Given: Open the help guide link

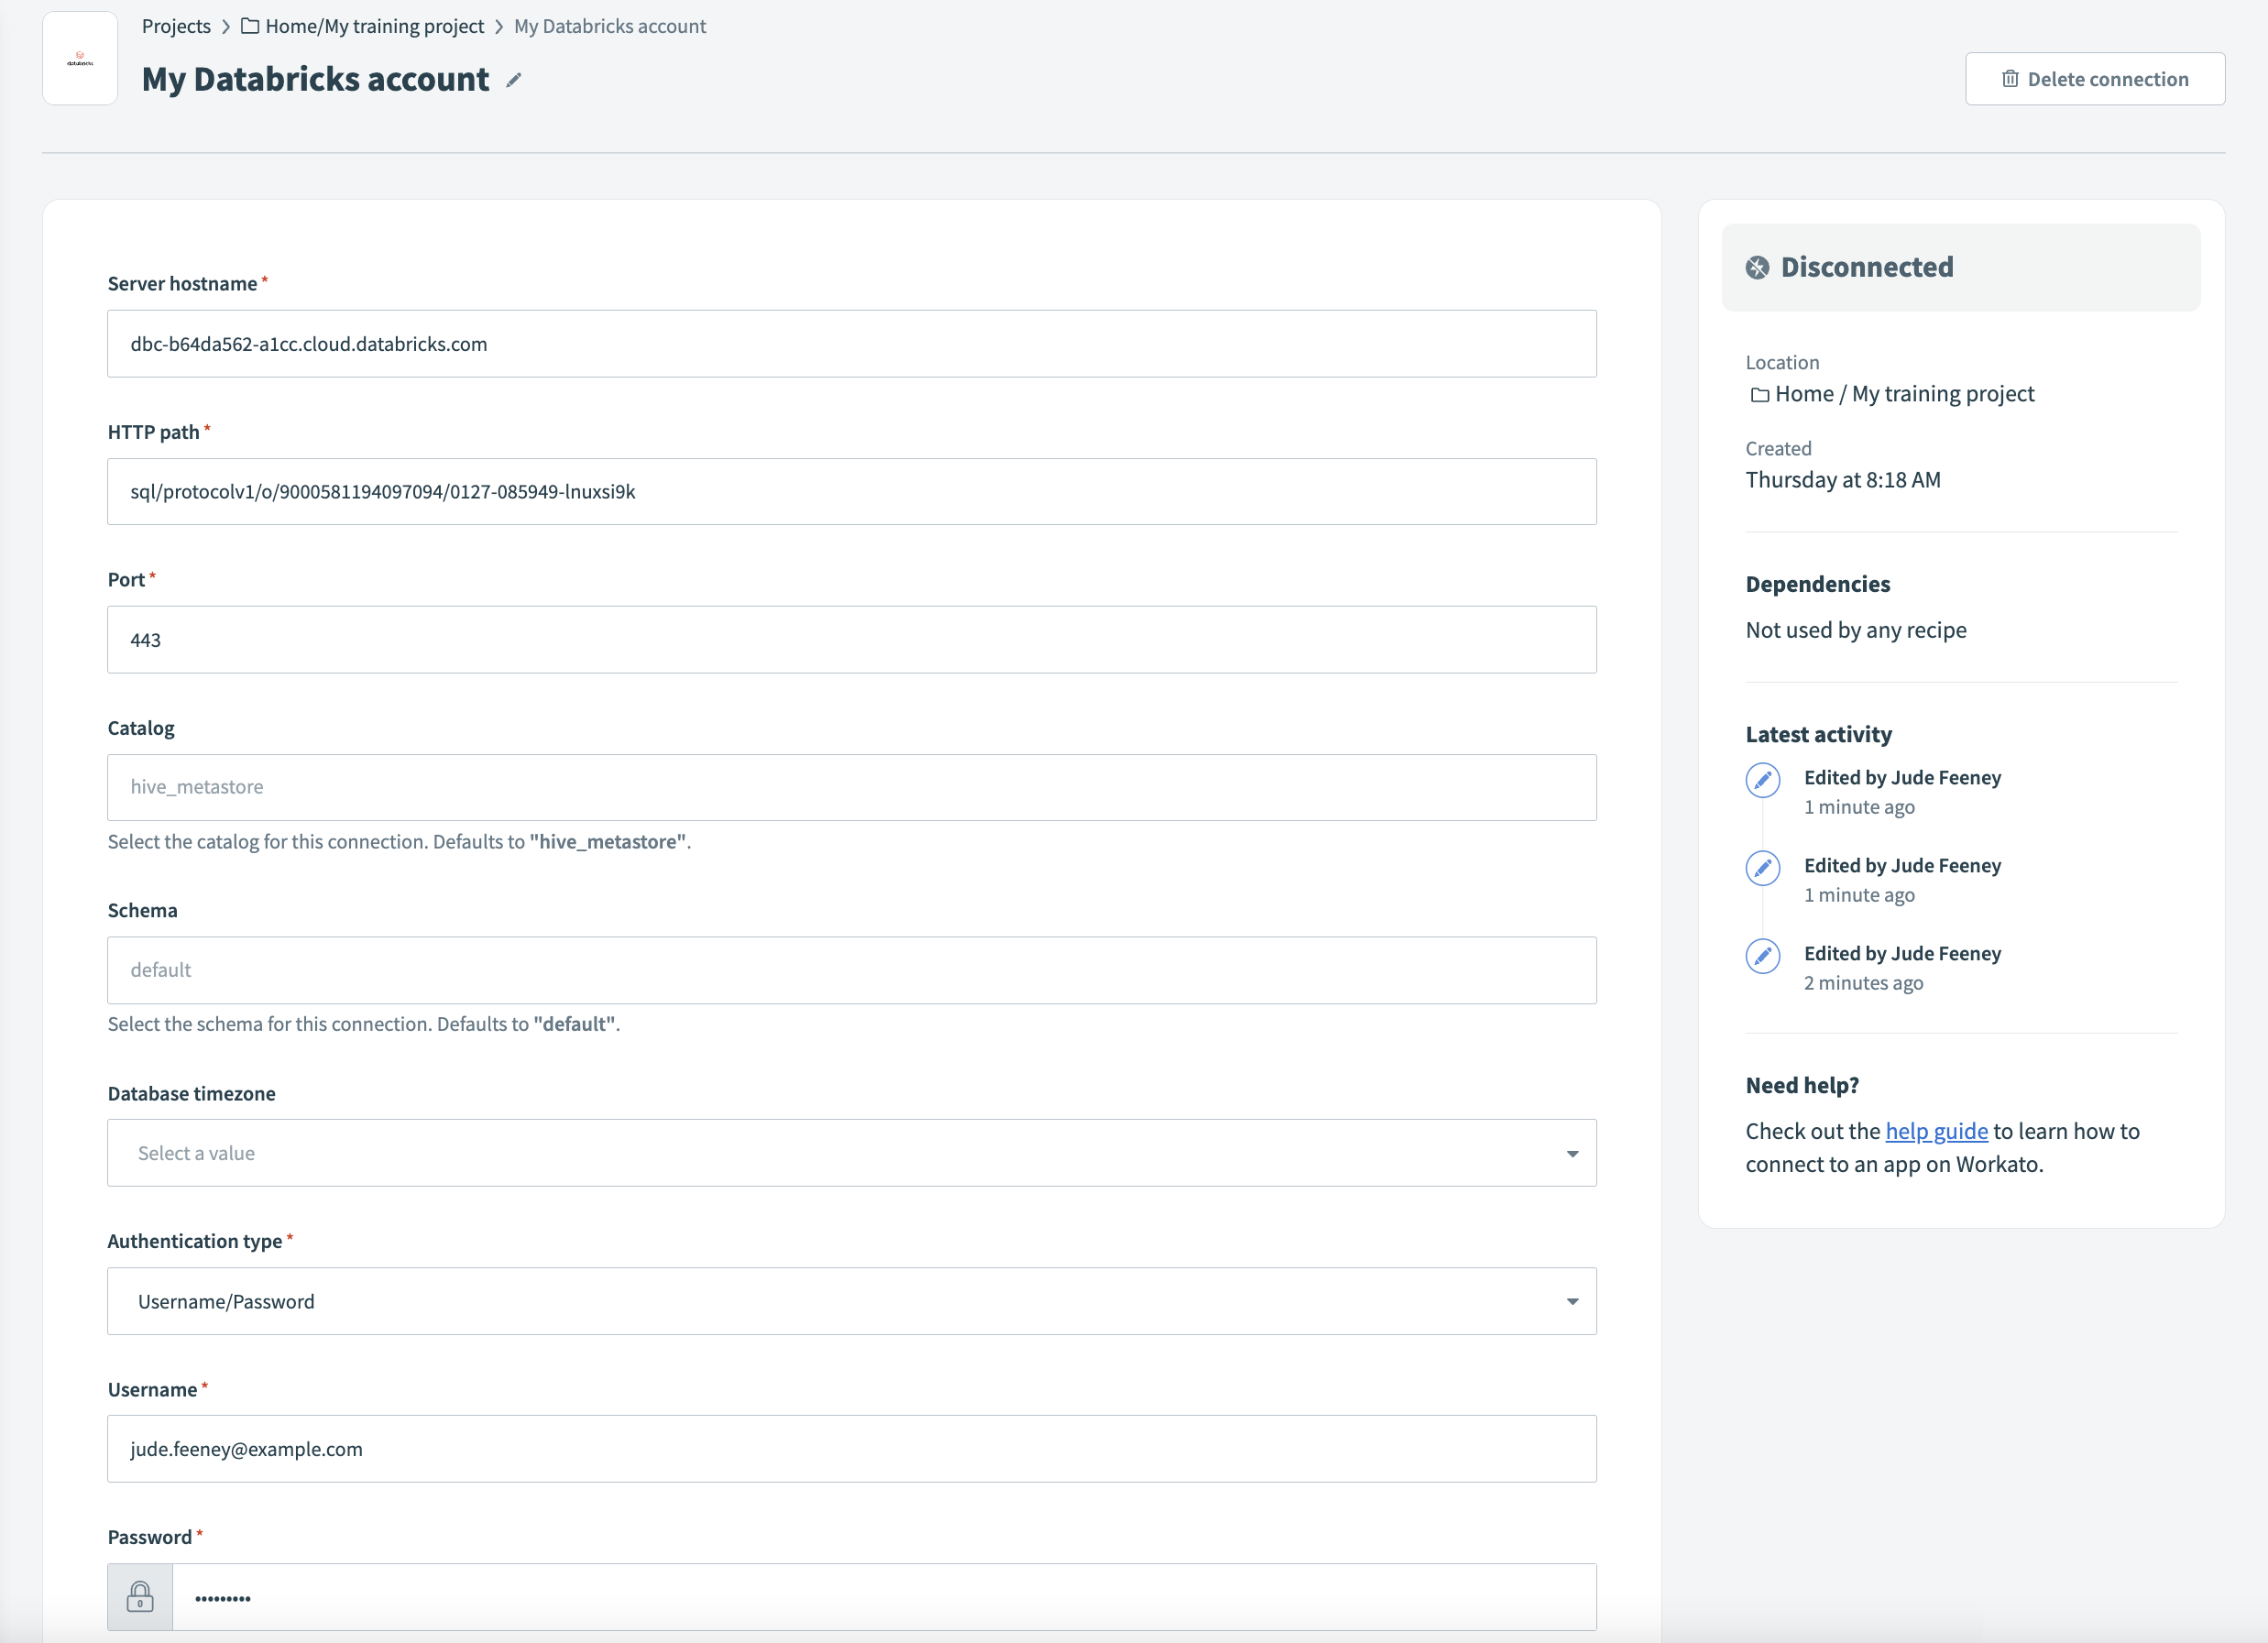Looking at the screenshot, I should tap(1936, 1131).
